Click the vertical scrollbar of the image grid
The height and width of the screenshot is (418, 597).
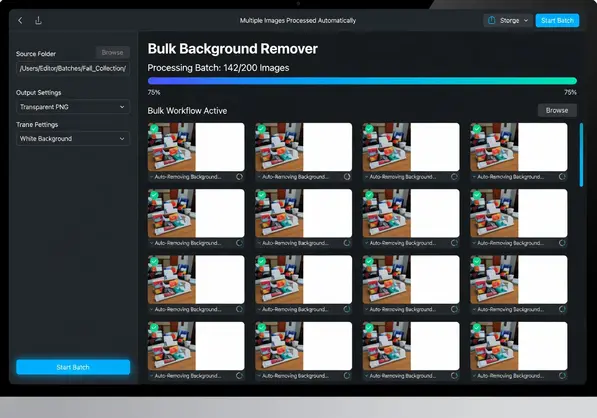pos(581,155)
